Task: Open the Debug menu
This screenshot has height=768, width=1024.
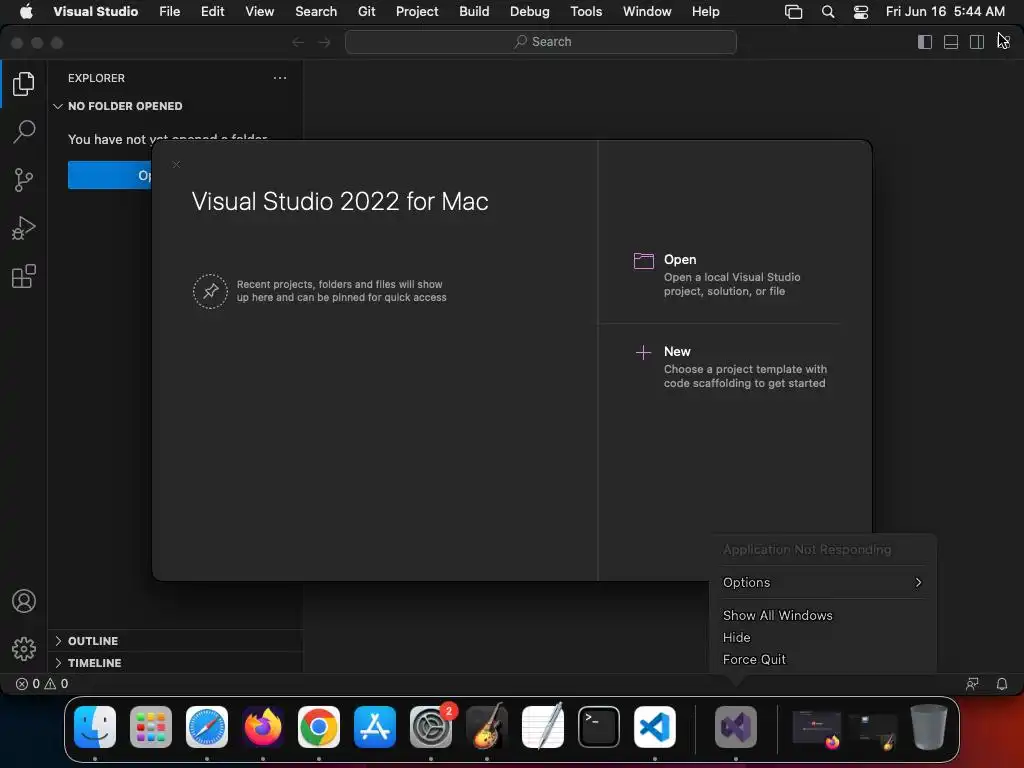Action: [x=530, y=11]
